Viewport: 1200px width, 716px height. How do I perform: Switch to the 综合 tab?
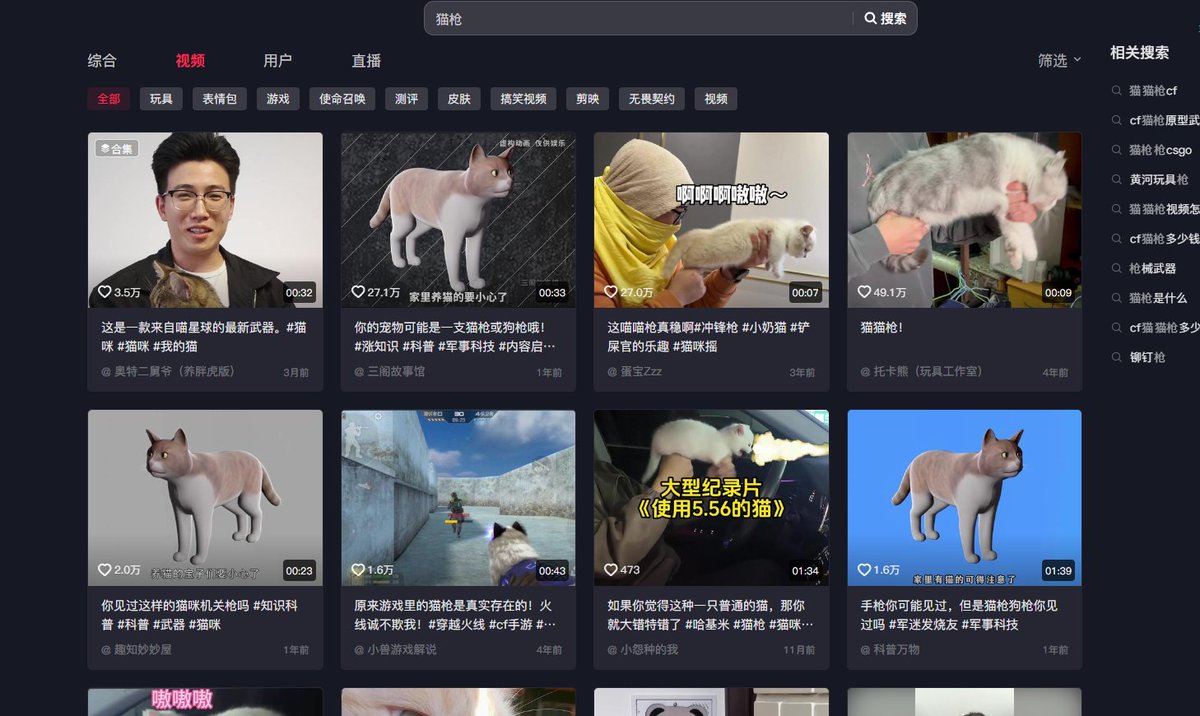[102, 60]
